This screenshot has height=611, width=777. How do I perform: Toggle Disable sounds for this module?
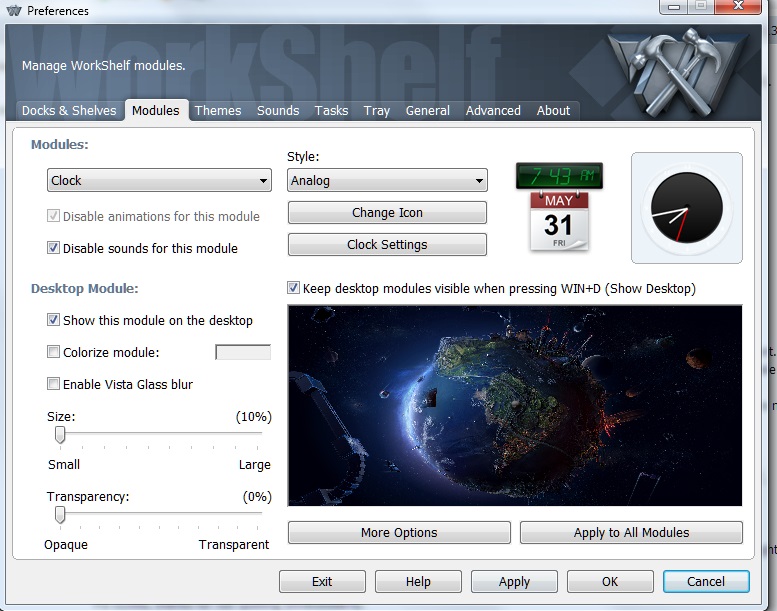click(54, 248)
